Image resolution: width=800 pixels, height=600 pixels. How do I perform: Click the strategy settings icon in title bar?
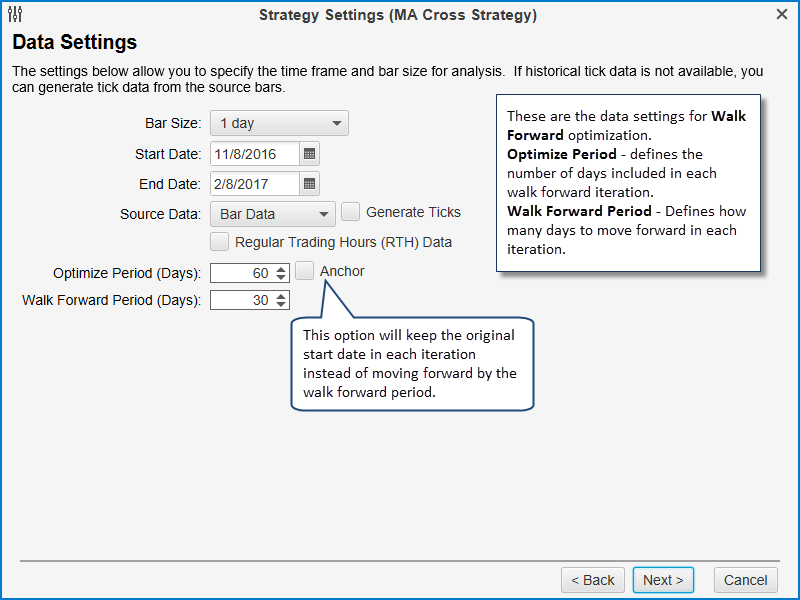pyautogui.click(x=14, y=15)
